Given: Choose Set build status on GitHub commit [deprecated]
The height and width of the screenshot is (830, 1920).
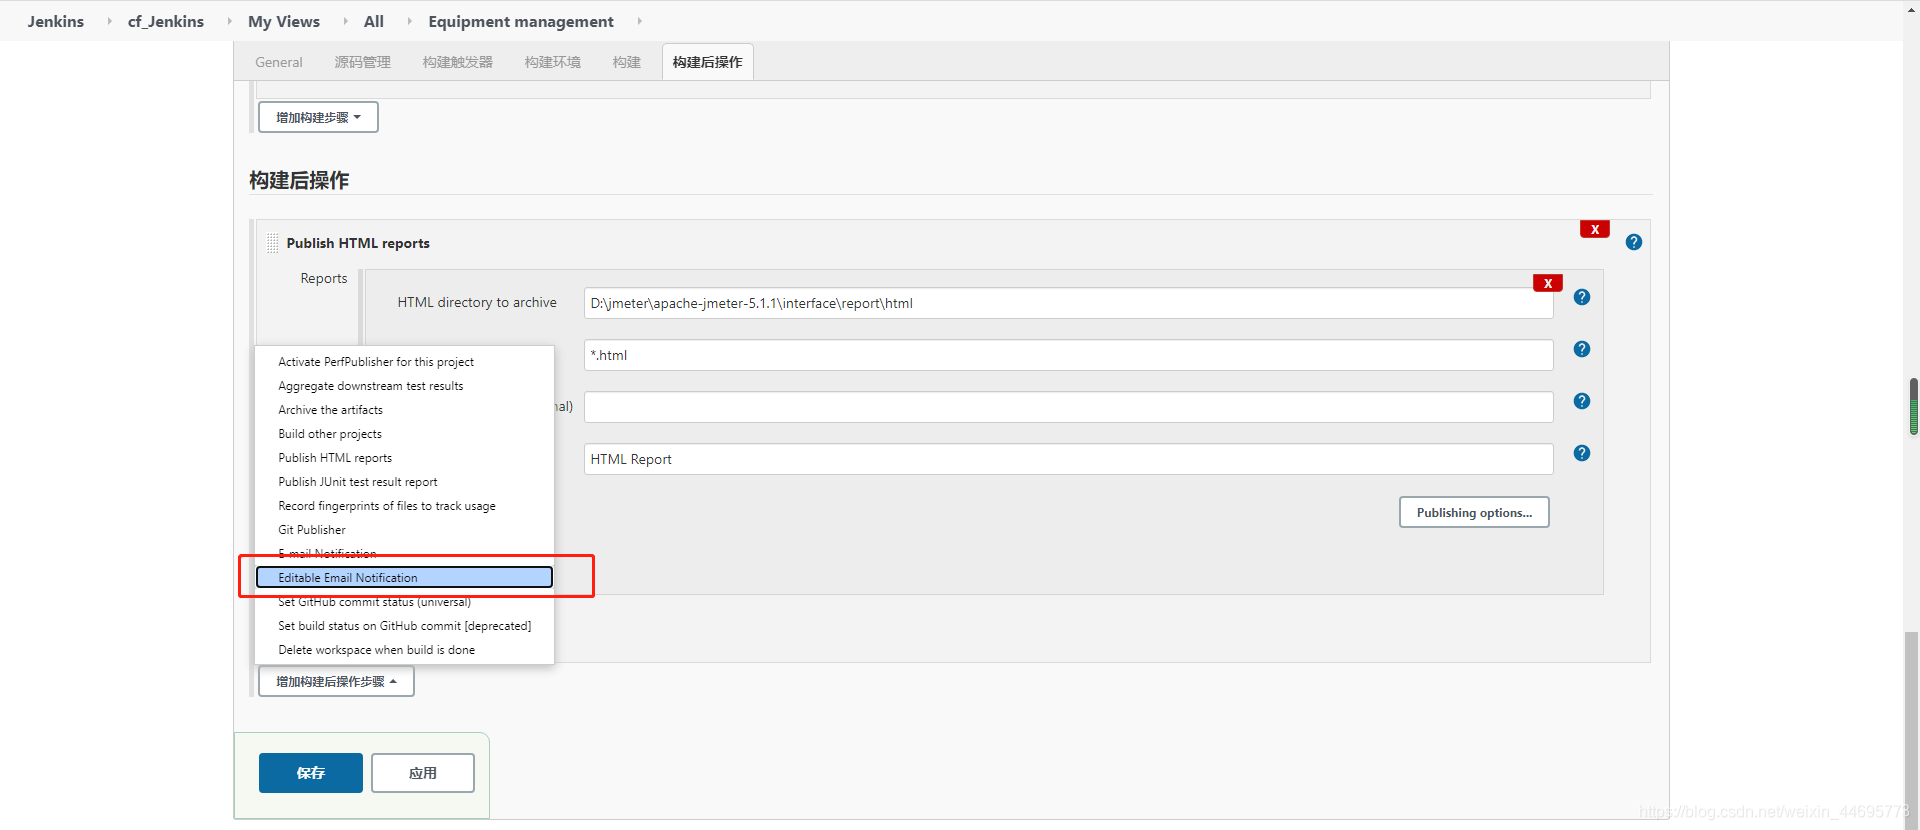Looking at the screenshot, I should pyautogui.click(x=404, y=626).
